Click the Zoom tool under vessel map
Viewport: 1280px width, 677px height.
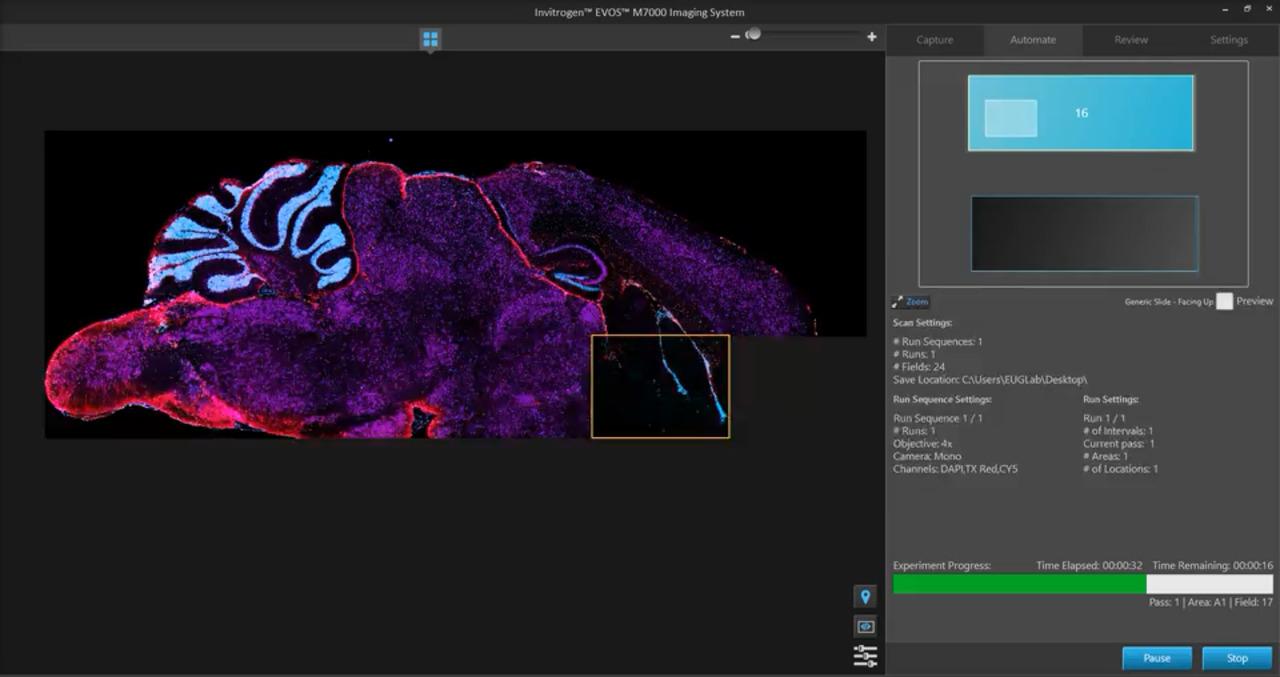911,301
